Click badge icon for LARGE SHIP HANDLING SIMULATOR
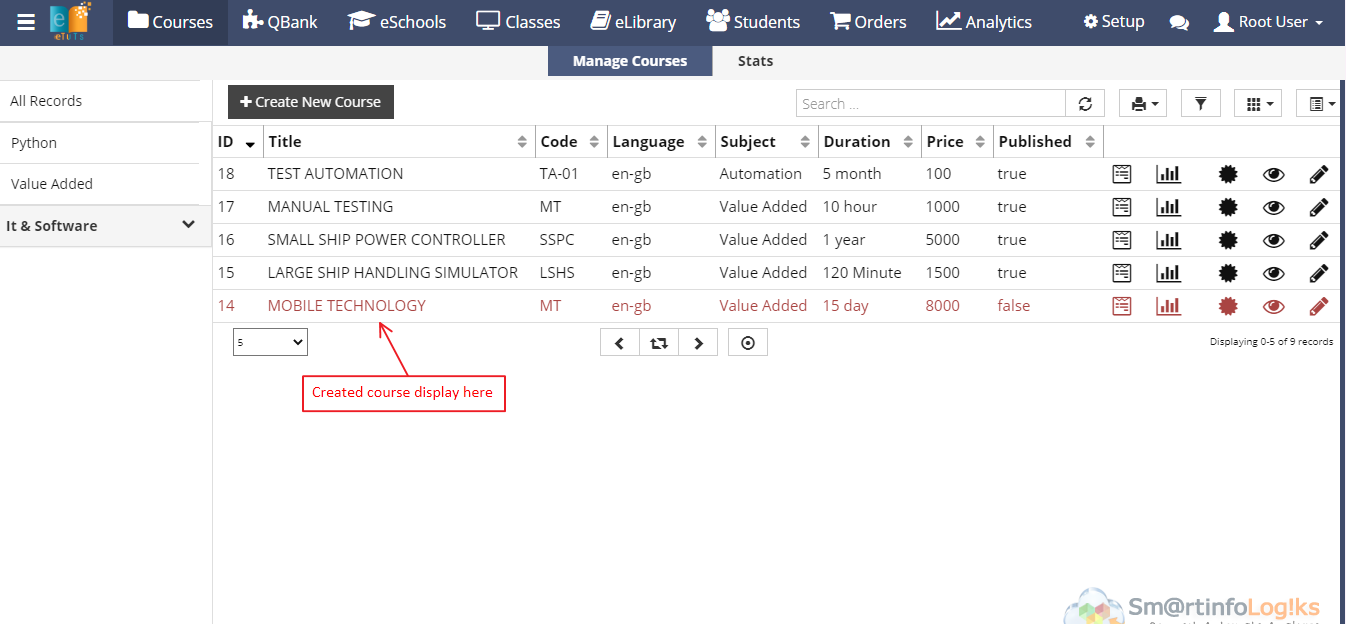Viewport: 1346px width, 624px height. [x=1228, y=273]
